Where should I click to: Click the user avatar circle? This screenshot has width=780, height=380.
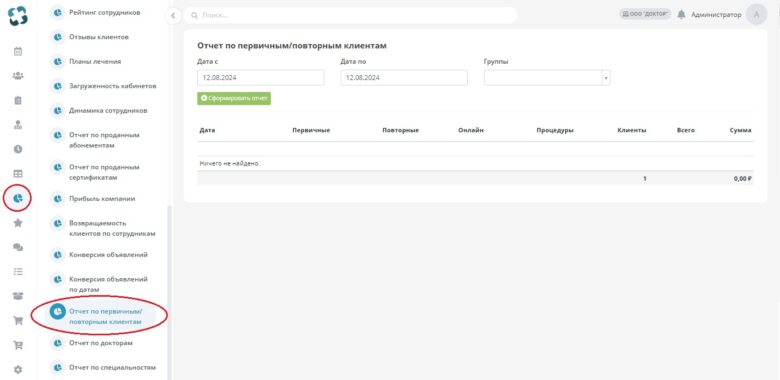(757, 14)
